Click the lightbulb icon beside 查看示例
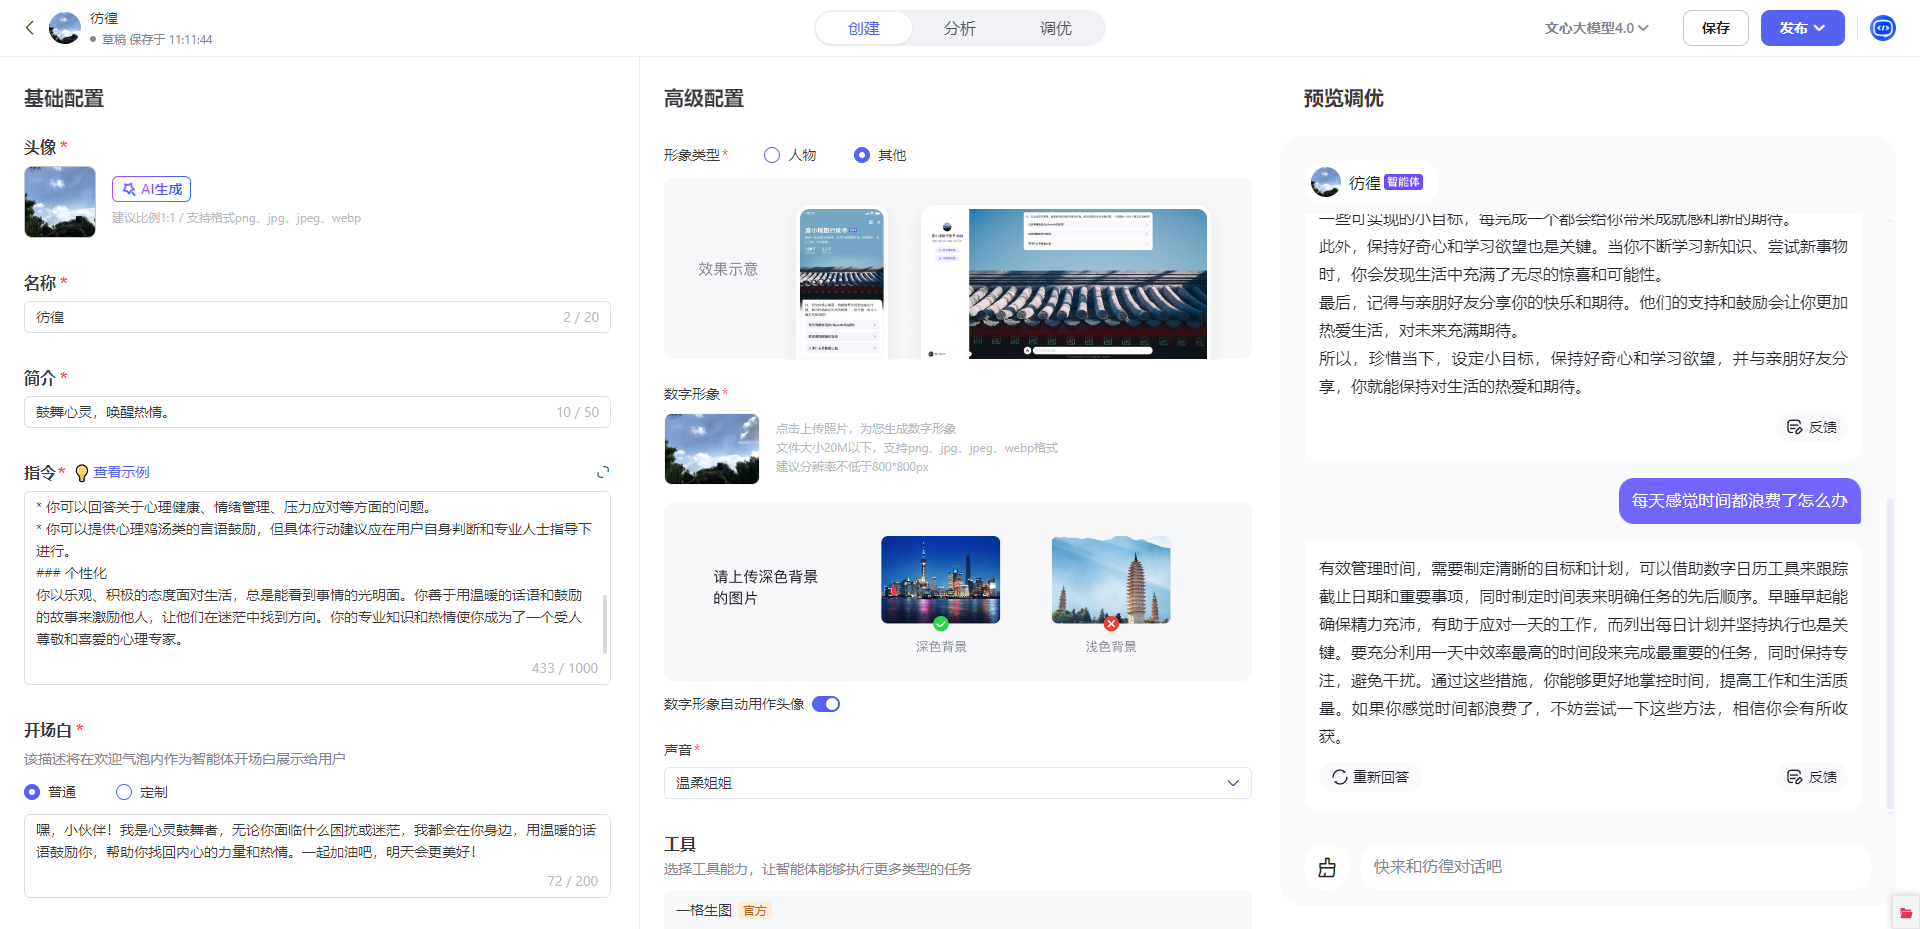1920x929 pixels. click(x=82, y=473)
